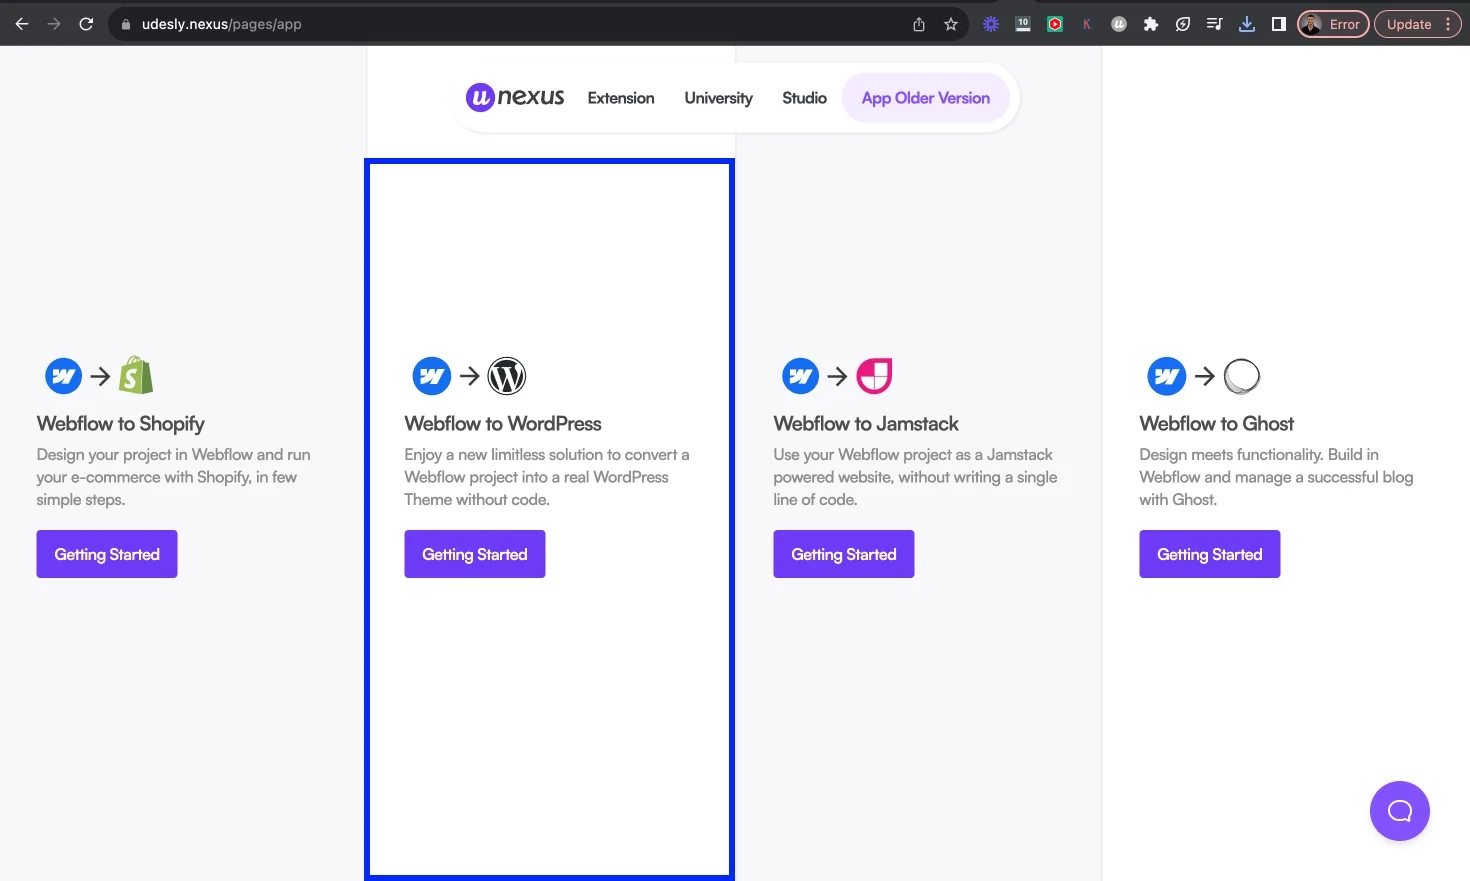The image size is (1470, 881).
Task: Bookmark this page with the star icon
Action: click(951, 24)
